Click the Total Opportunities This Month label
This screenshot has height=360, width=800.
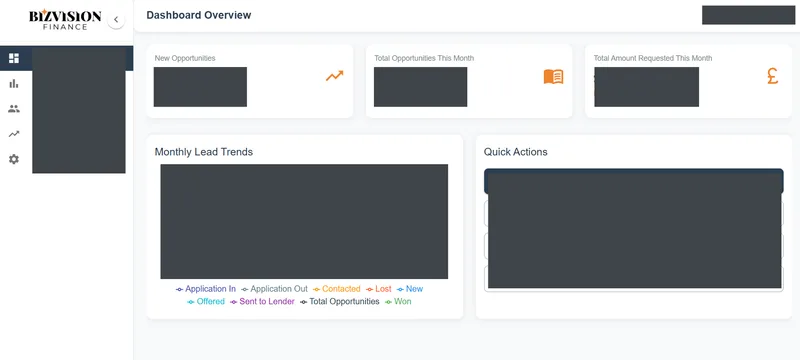point(424,58)
